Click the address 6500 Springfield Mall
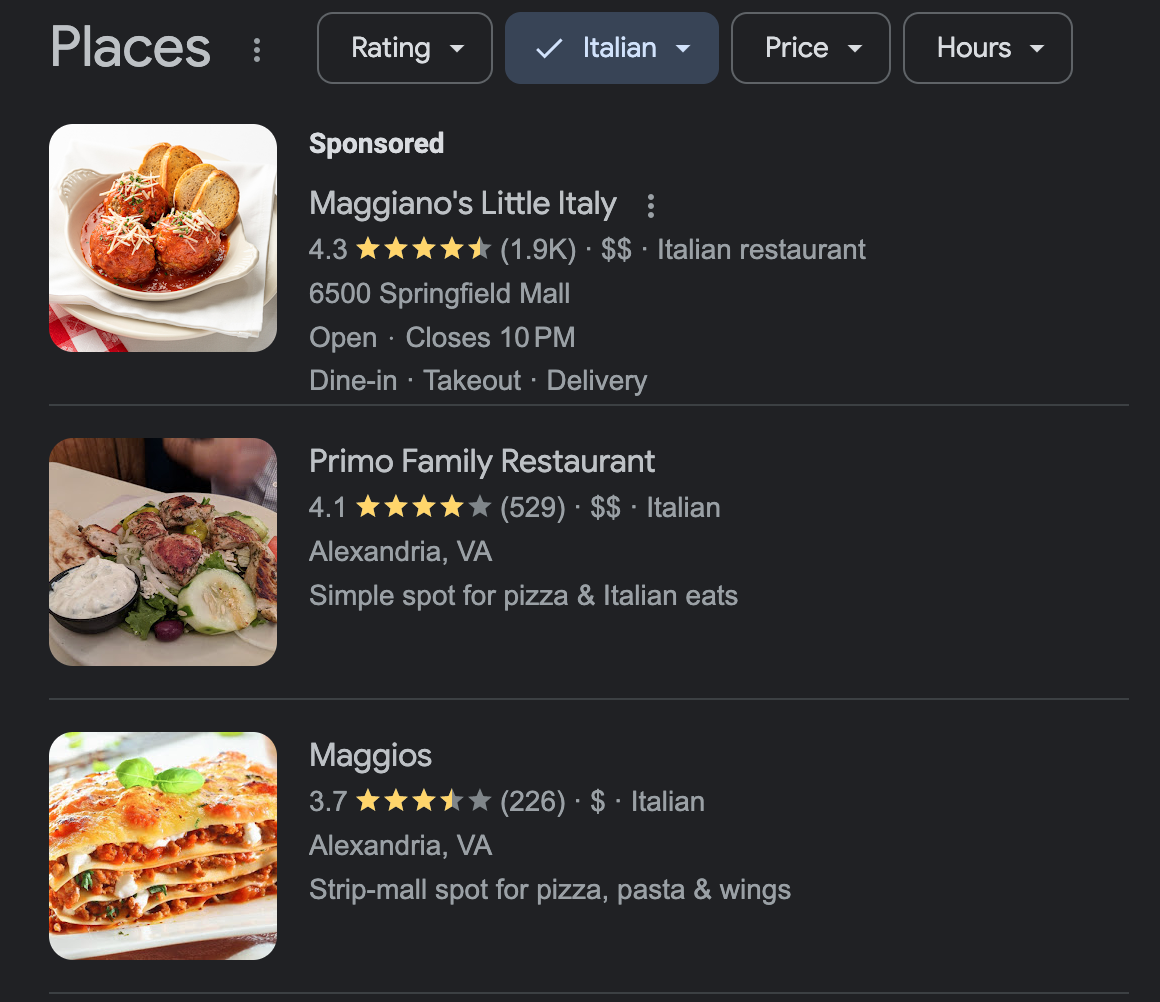The image size is (1160, 1002). 439,293
